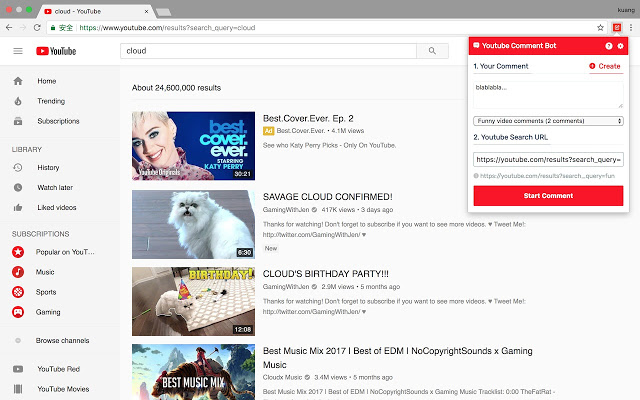Click the Cloudx Music channel name

(282, 378)
